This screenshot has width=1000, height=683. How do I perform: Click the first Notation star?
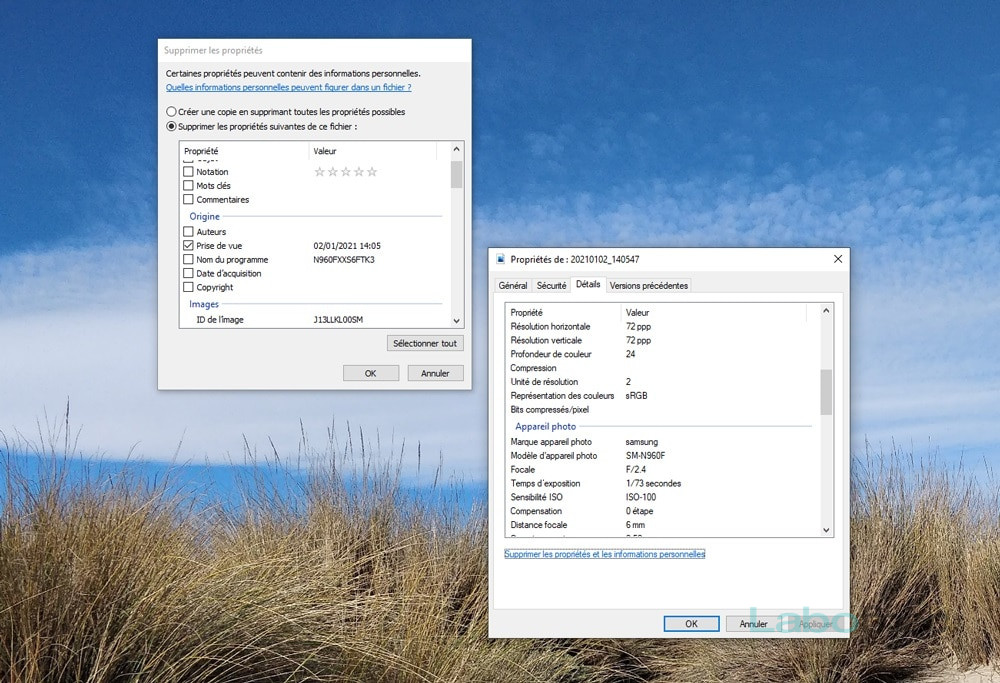click(320, 172)
